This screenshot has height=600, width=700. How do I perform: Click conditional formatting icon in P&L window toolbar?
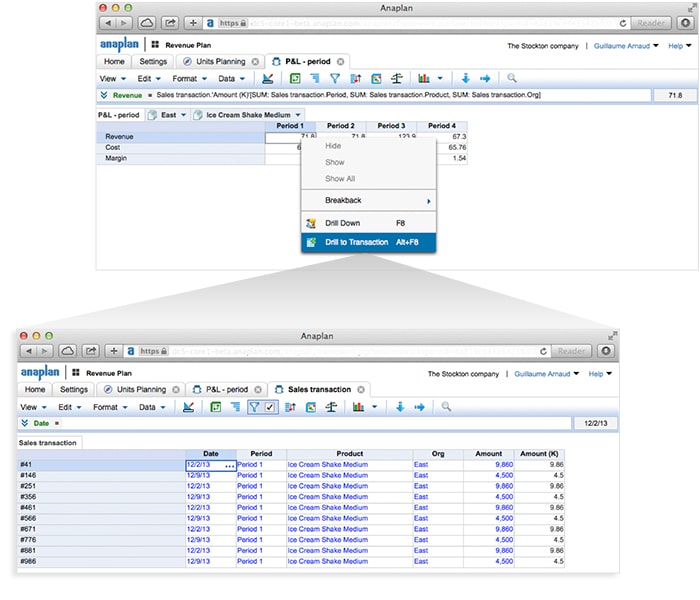376,79
